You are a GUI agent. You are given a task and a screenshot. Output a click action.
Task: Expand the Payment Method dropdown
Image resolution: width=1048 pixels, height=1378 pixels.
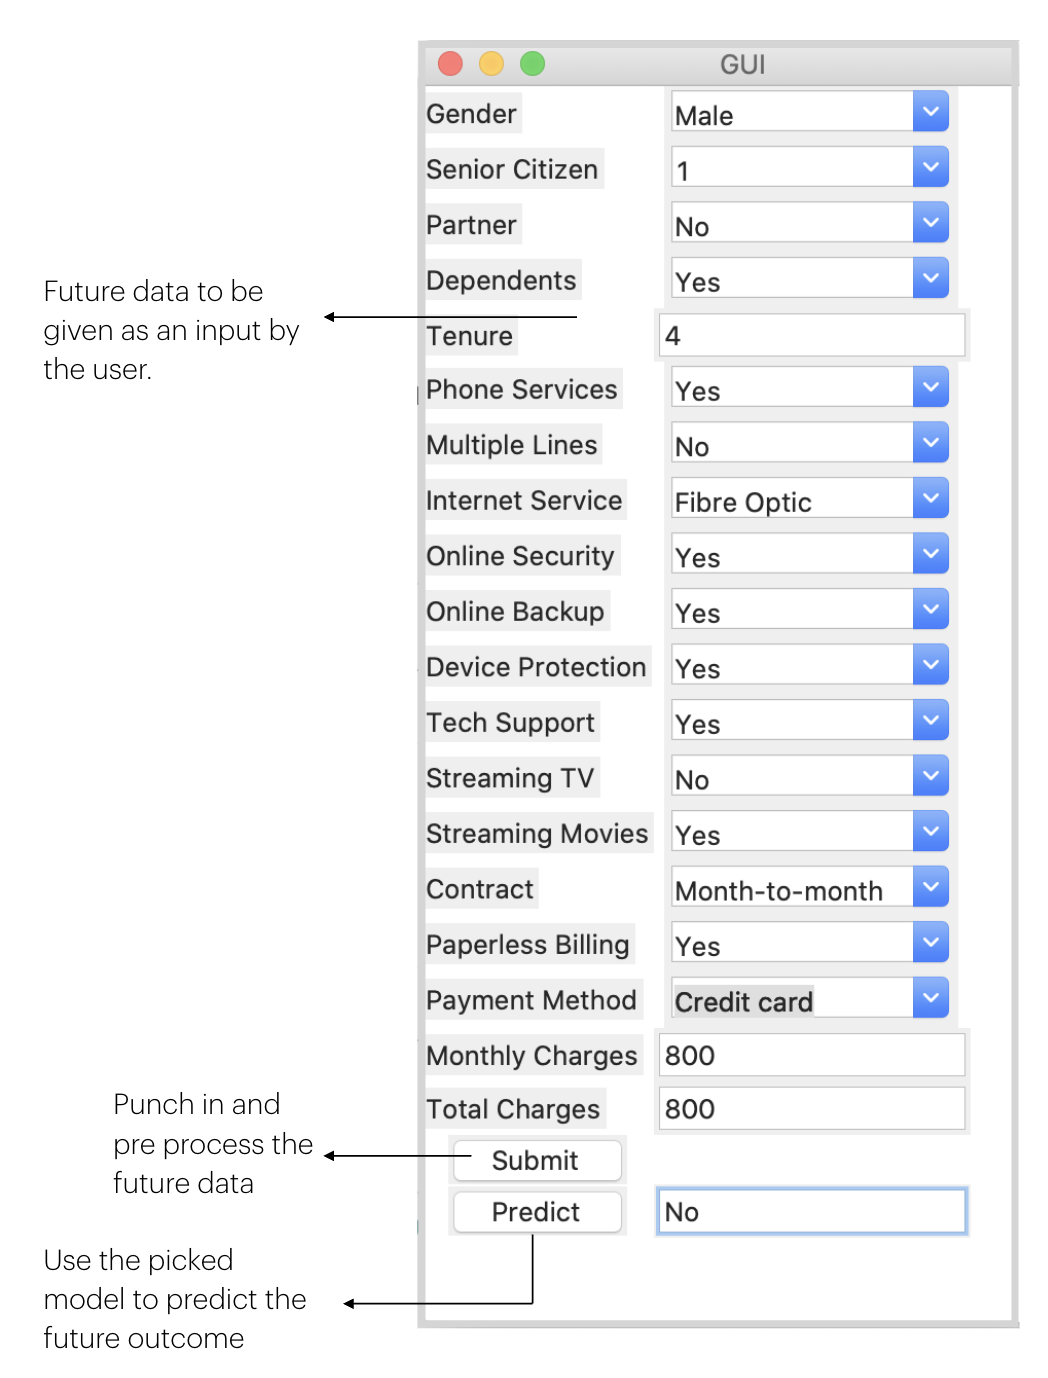pyautogui.click(x=930, y=998)
